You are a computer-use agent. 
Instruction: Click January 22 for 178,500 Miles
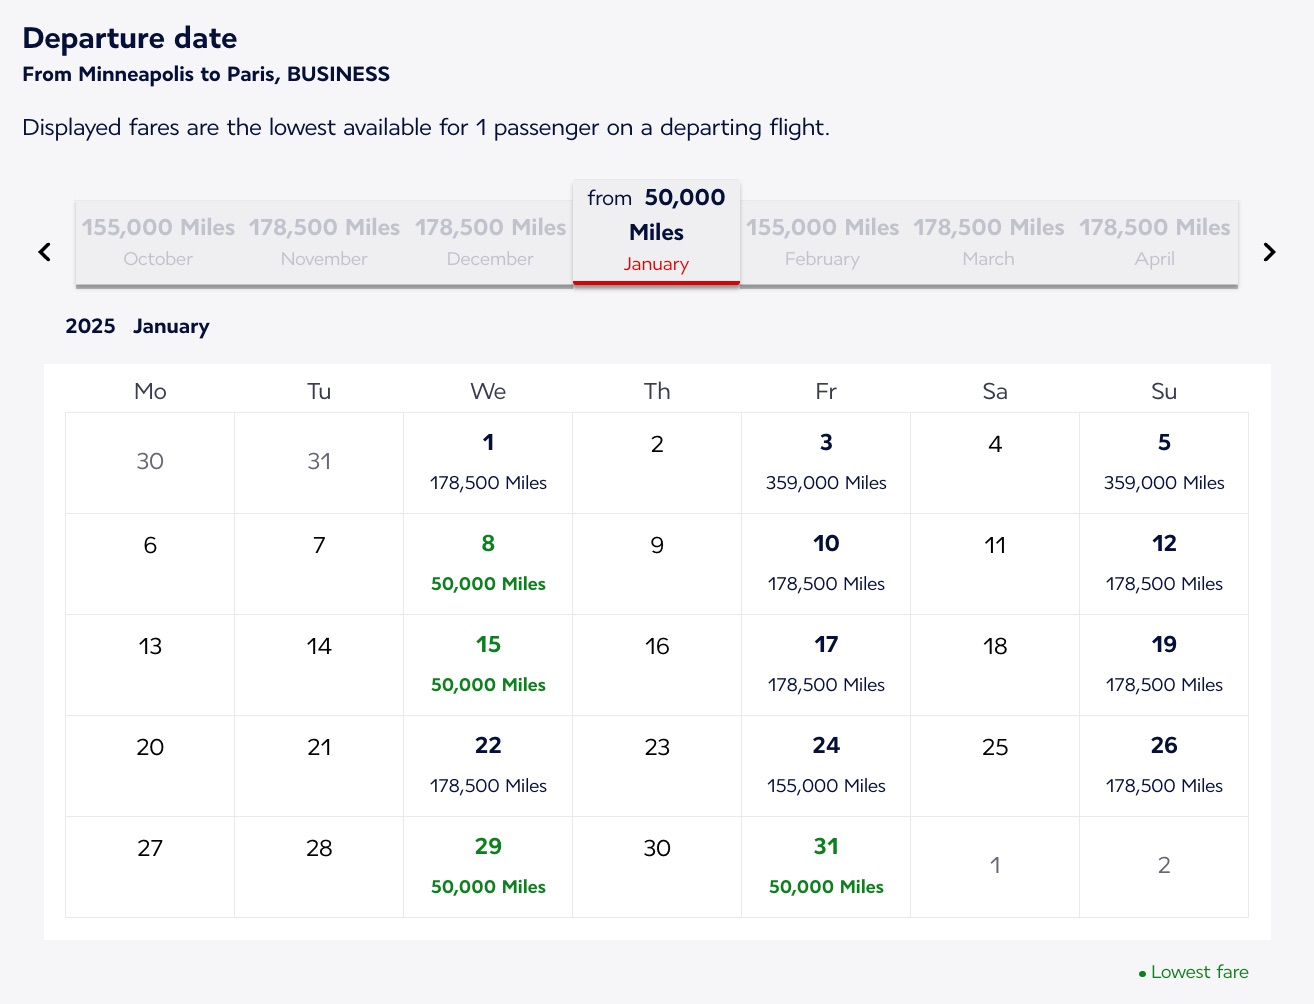(x=488, y=766)
